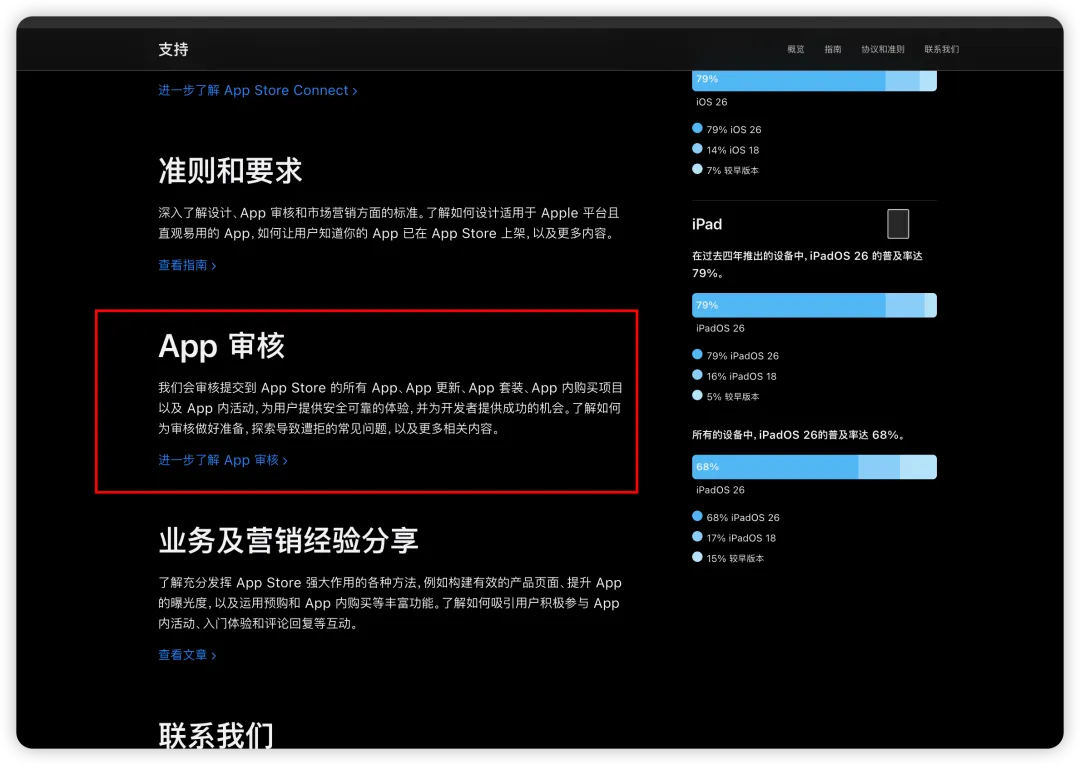Click the 5% 较早版本 legend dot
The image size is (1080, 765).
tap(697, 396)
